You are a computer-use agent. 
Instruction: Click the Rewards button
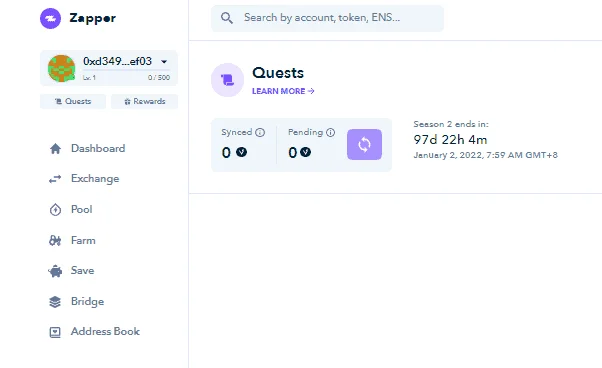[x=144, y=101]
